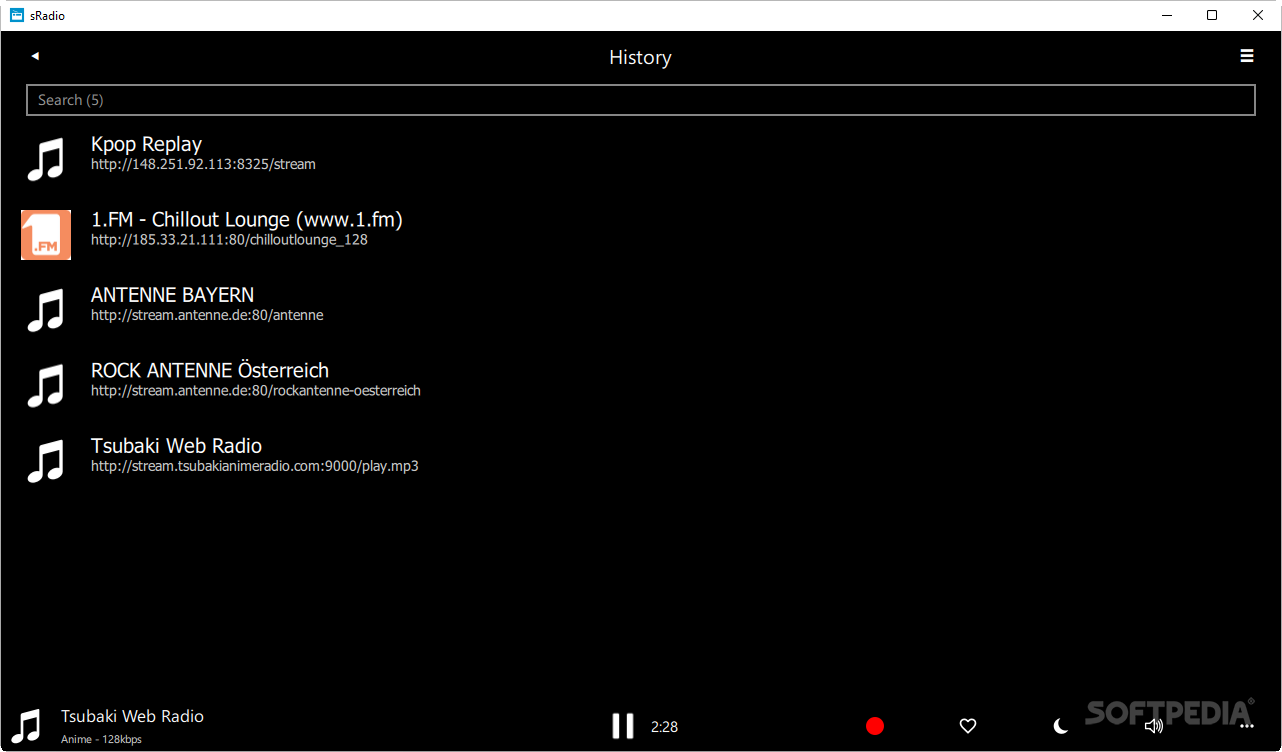Open the hamburger menu in the header

pos(1246,56)
